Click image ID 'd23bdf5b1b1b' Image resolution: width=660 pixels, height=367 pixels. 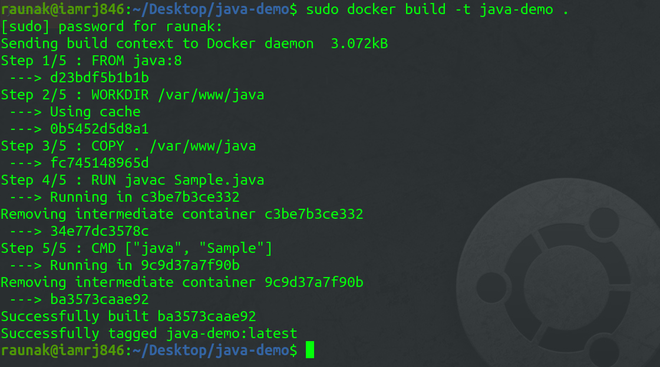click(x=99, y=77)
